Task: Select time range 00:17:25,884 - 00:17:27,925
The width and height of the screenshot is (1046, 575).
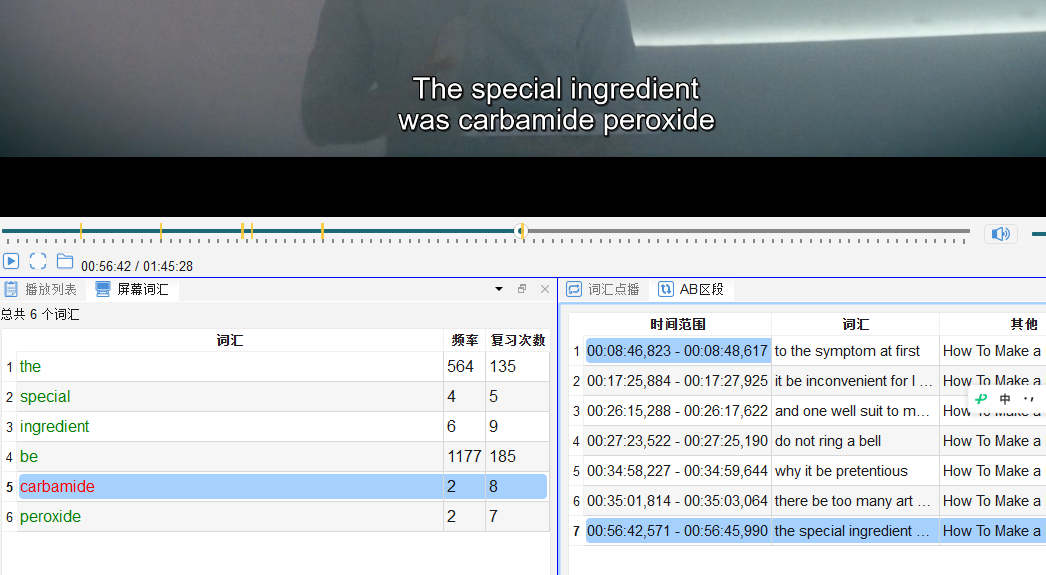Action: coord(677,381)
